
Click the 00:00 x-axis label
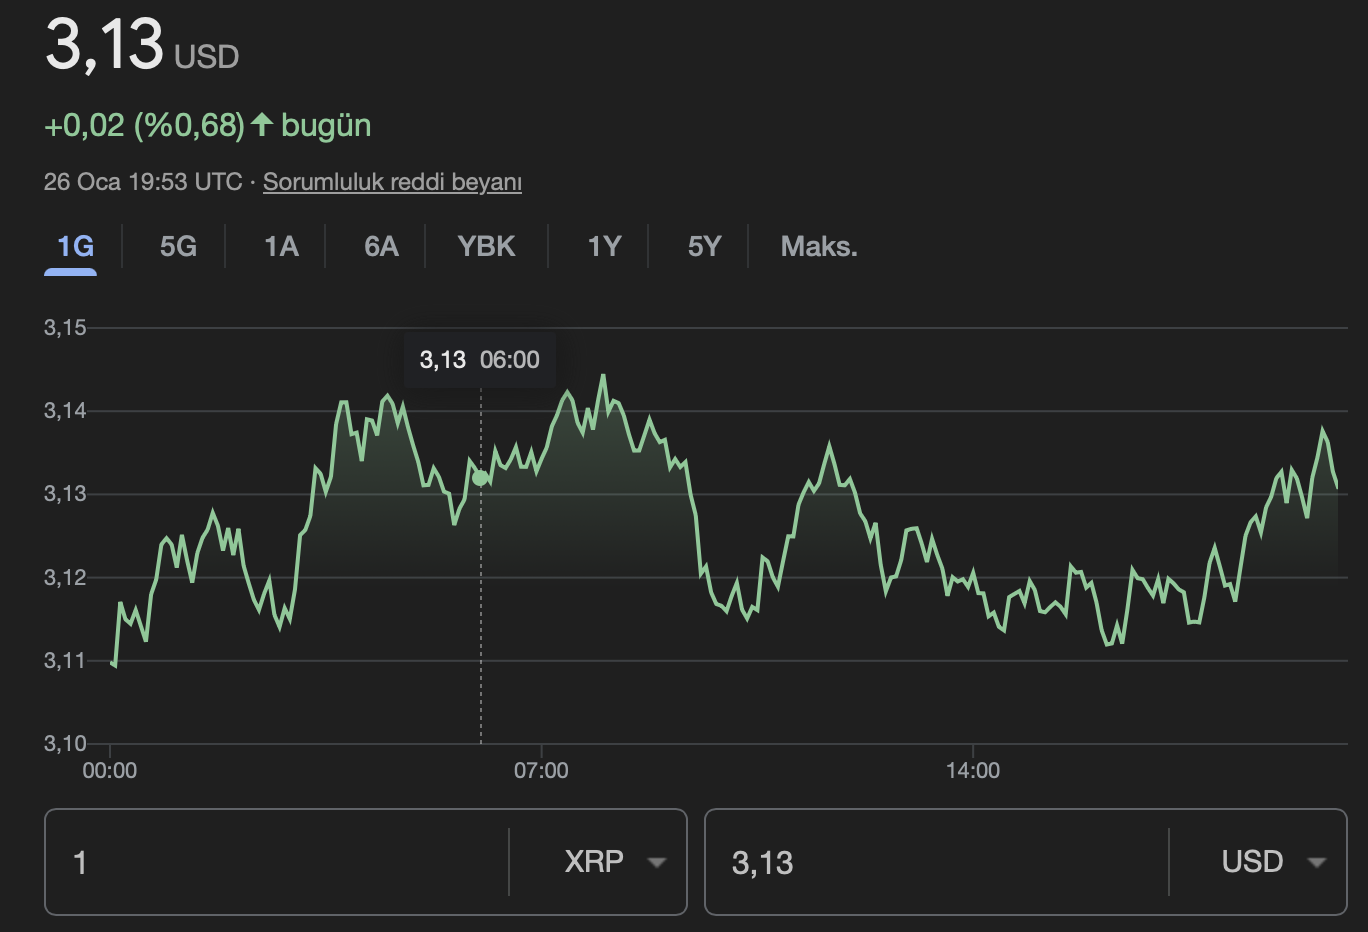click(110, 771)
